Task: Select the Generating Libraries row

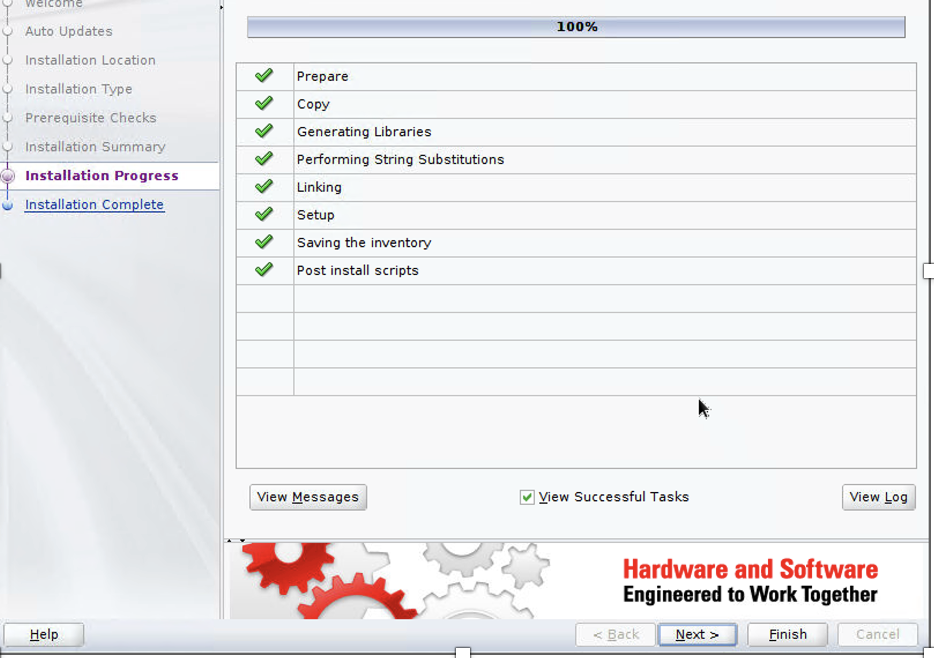Action: pos(576,132)
